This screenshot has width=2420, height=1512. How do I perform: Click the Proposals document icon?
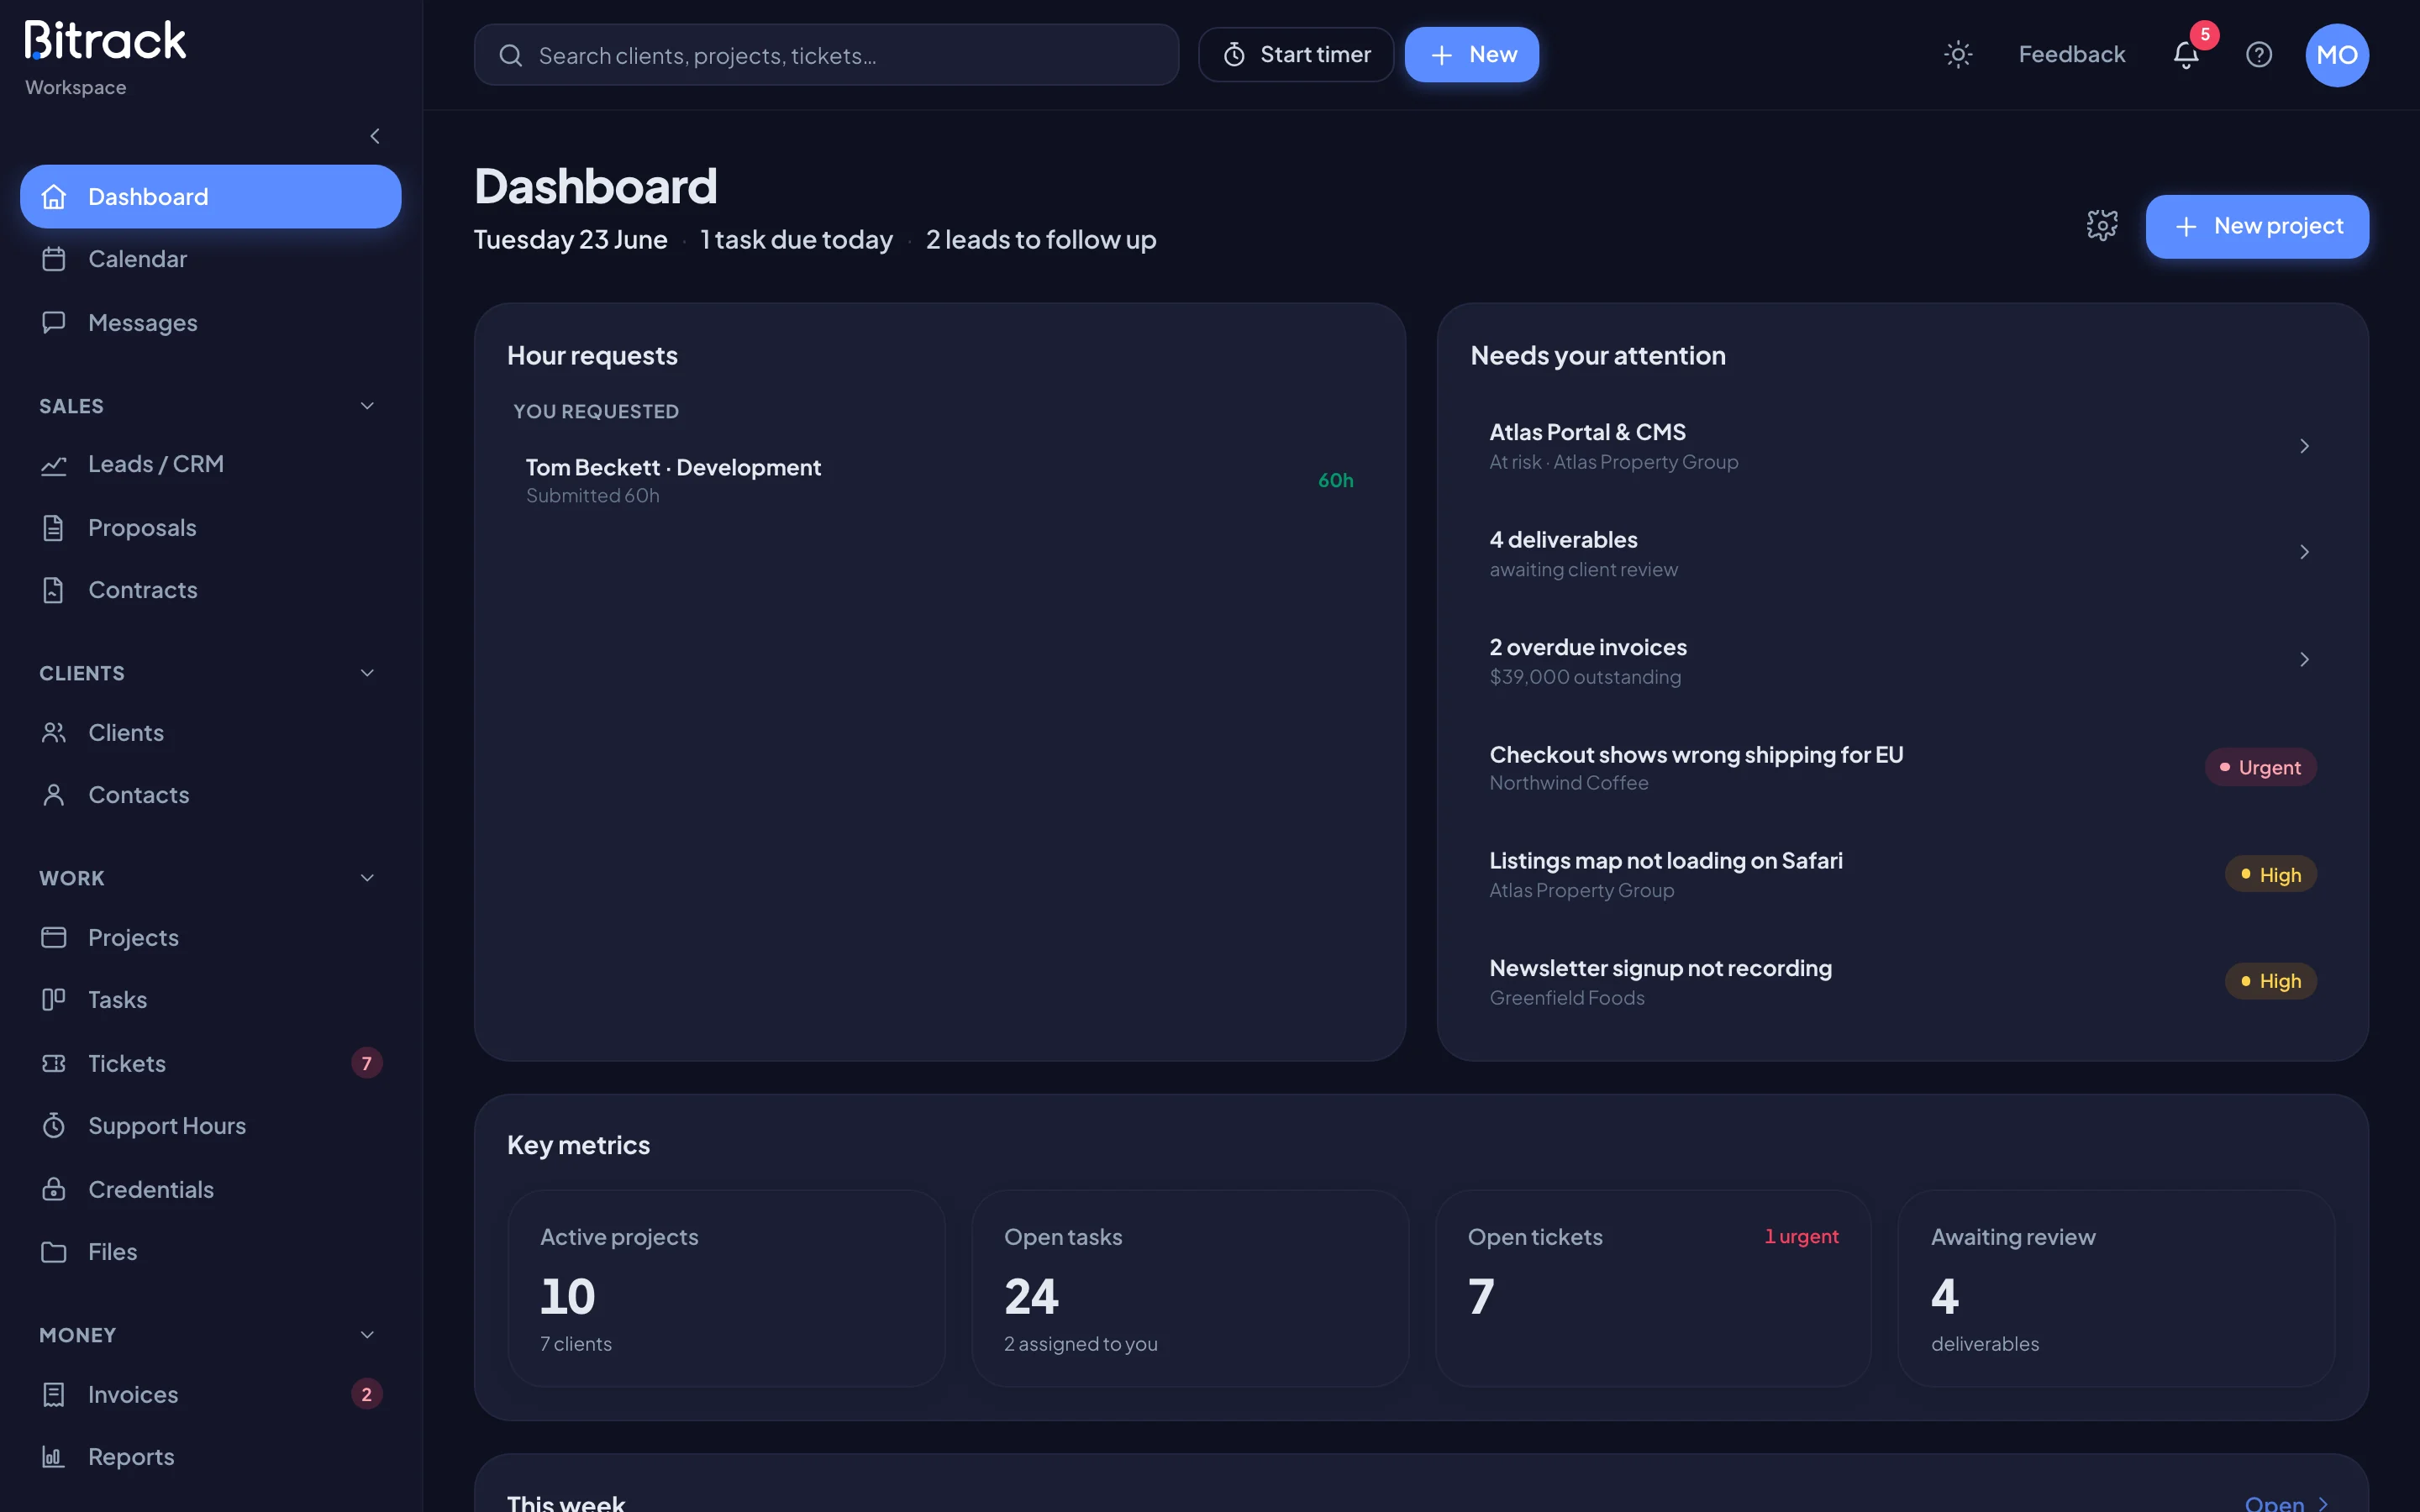tap(54, 527)
